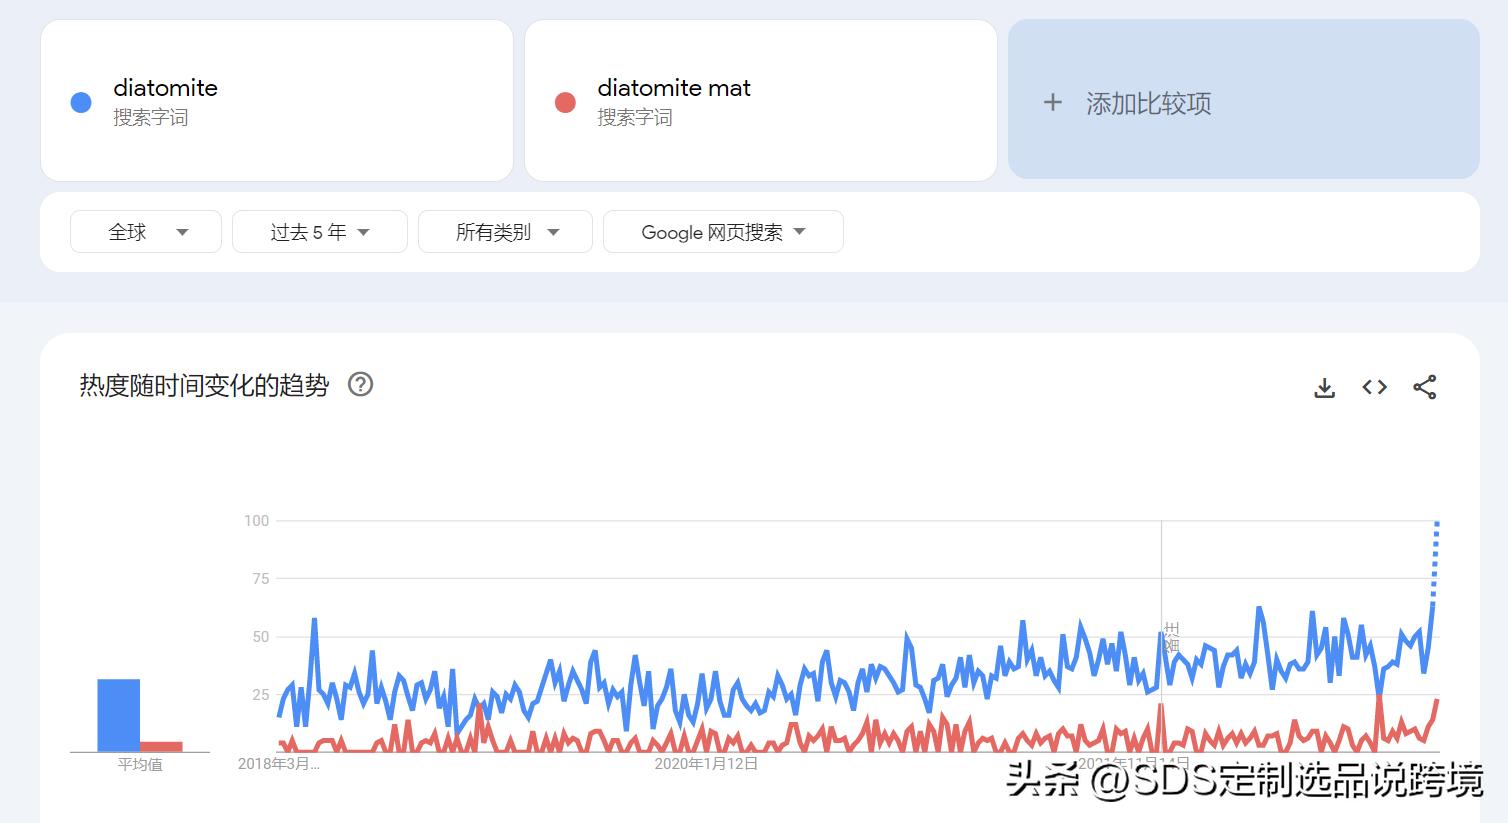Edit the diatomite mat search term card

(x=760, y=101)
